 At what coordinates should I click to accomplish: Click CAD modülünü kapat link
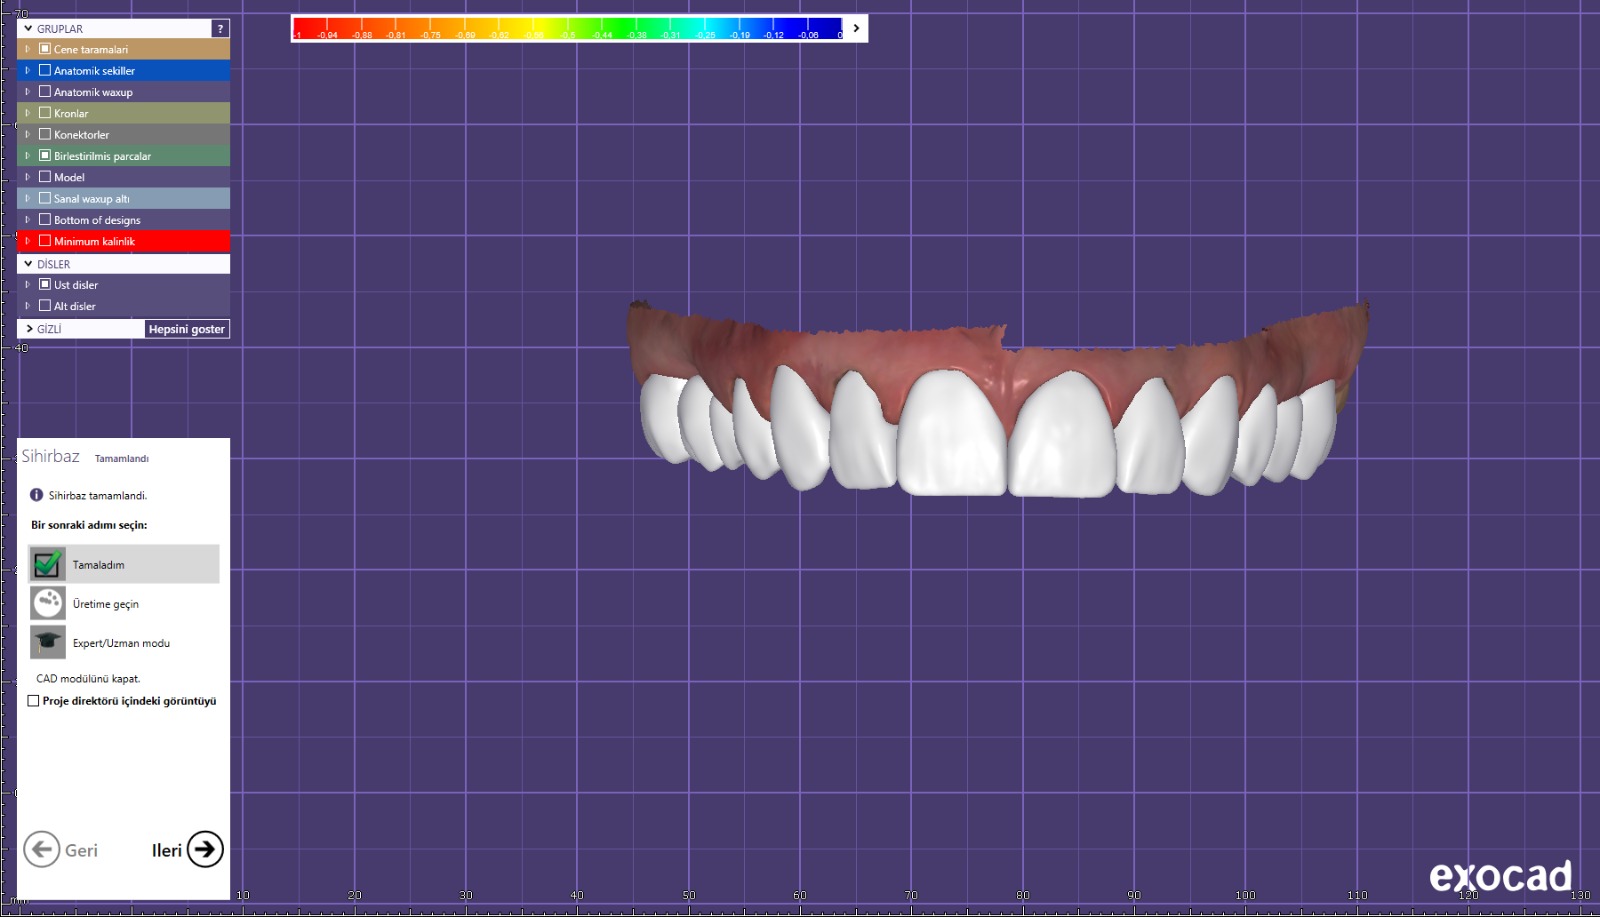[88, 678]
